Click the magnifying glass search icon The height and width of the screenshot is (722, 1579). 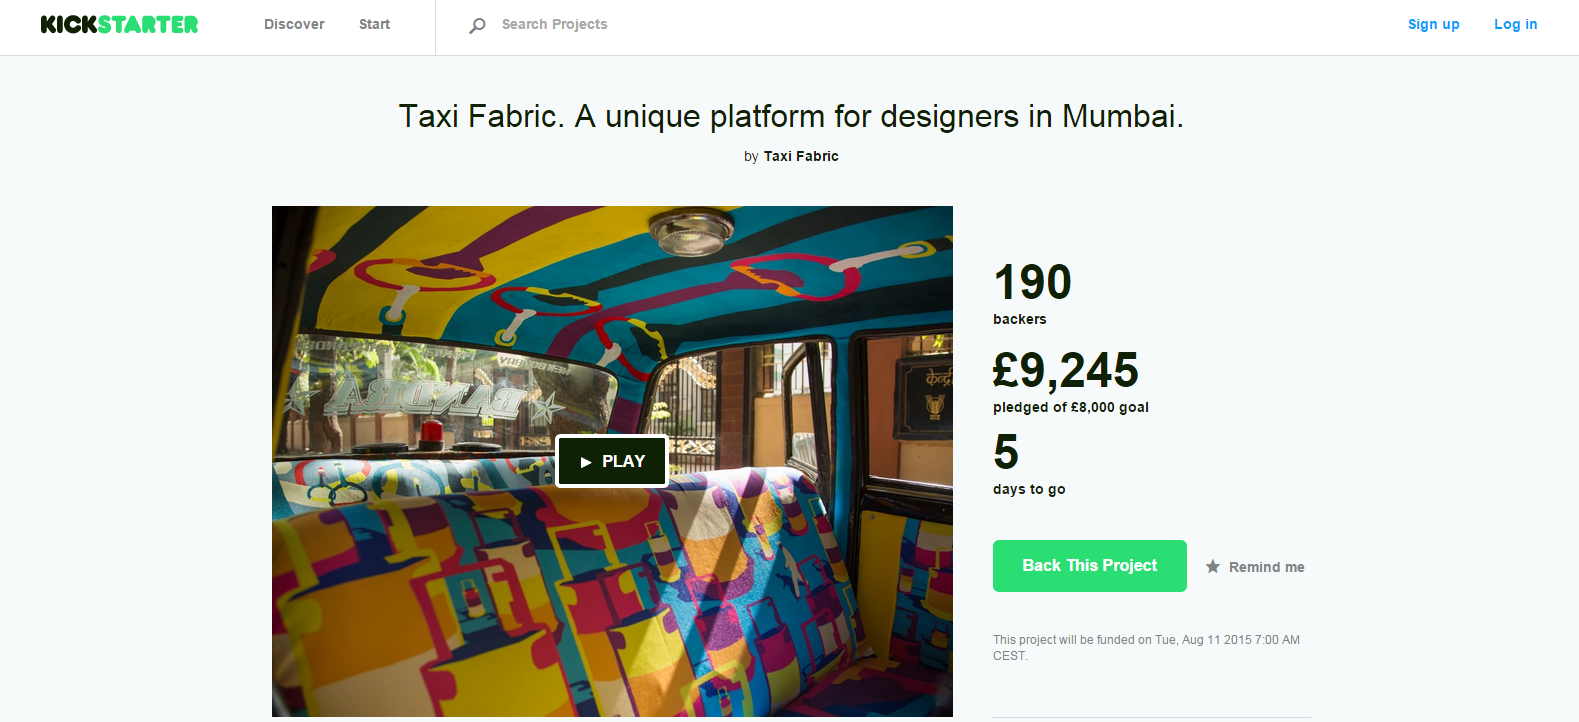(x=477, y=25)
